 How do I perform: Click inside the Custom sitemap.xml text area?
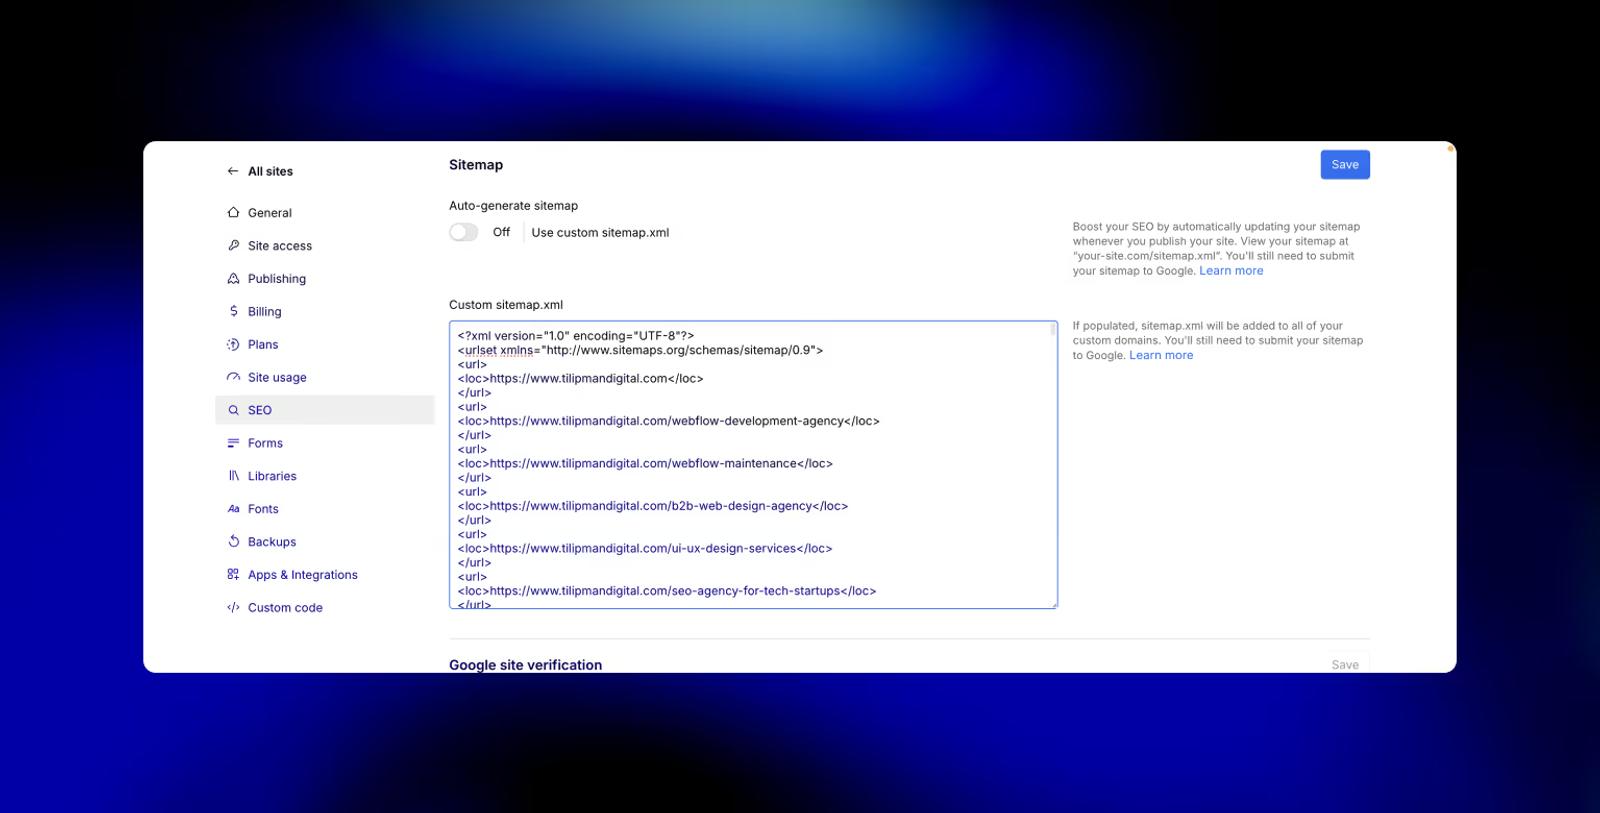[x=753, y=465]
